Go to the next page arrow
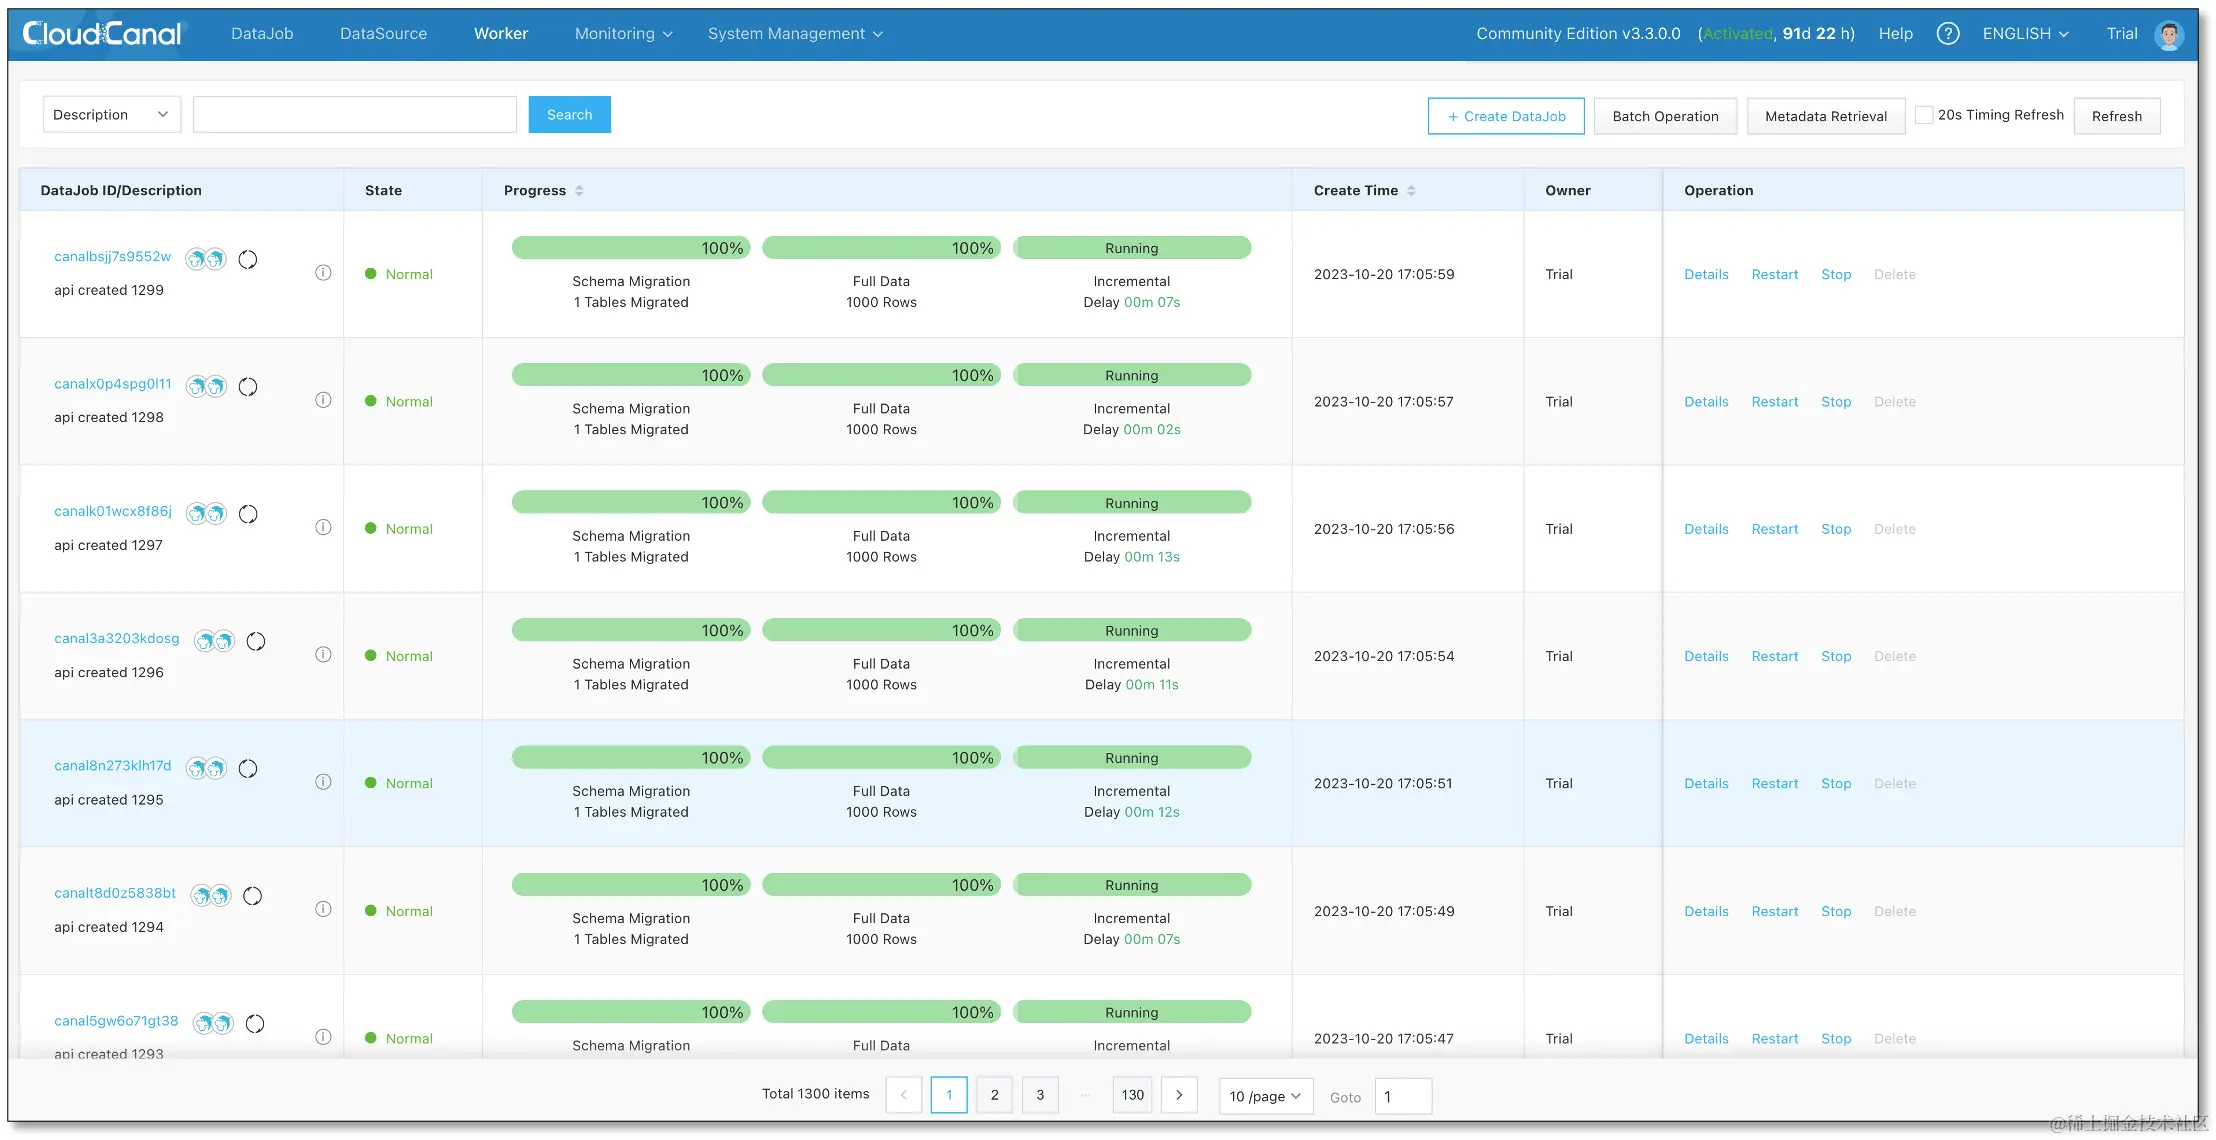This screenshot has height=1140, width=2216. pyautogui.click(x=1179, y=1095)
